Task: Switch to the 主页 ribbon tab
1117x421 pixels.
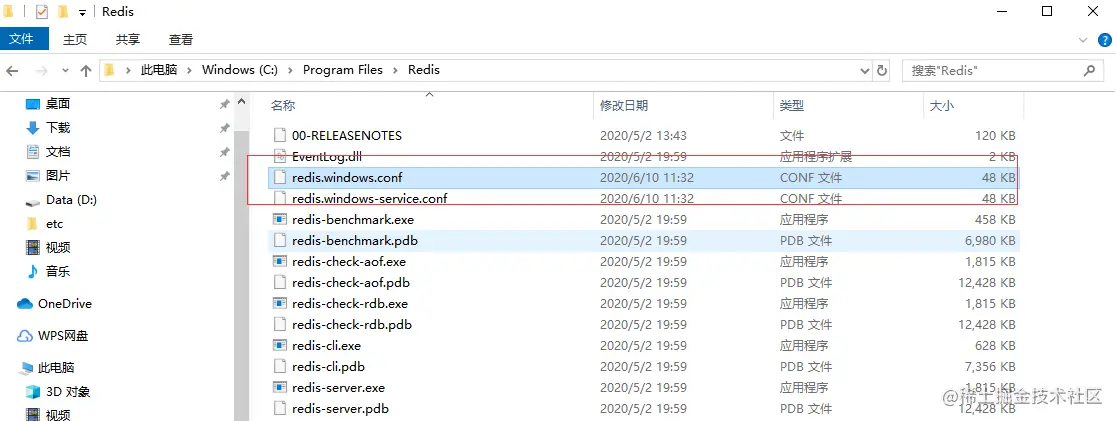Action: (x=75, y=39)
